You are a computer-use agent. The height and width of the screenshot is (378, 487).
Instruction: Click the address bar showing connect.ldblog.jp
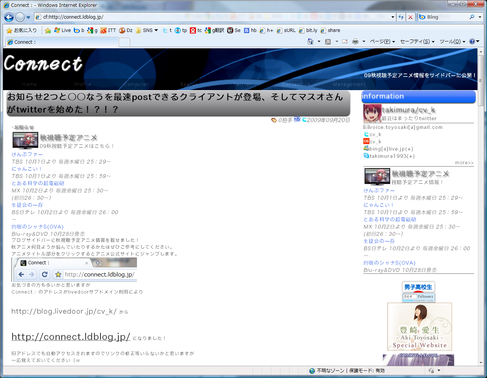(x=213, y=17)
